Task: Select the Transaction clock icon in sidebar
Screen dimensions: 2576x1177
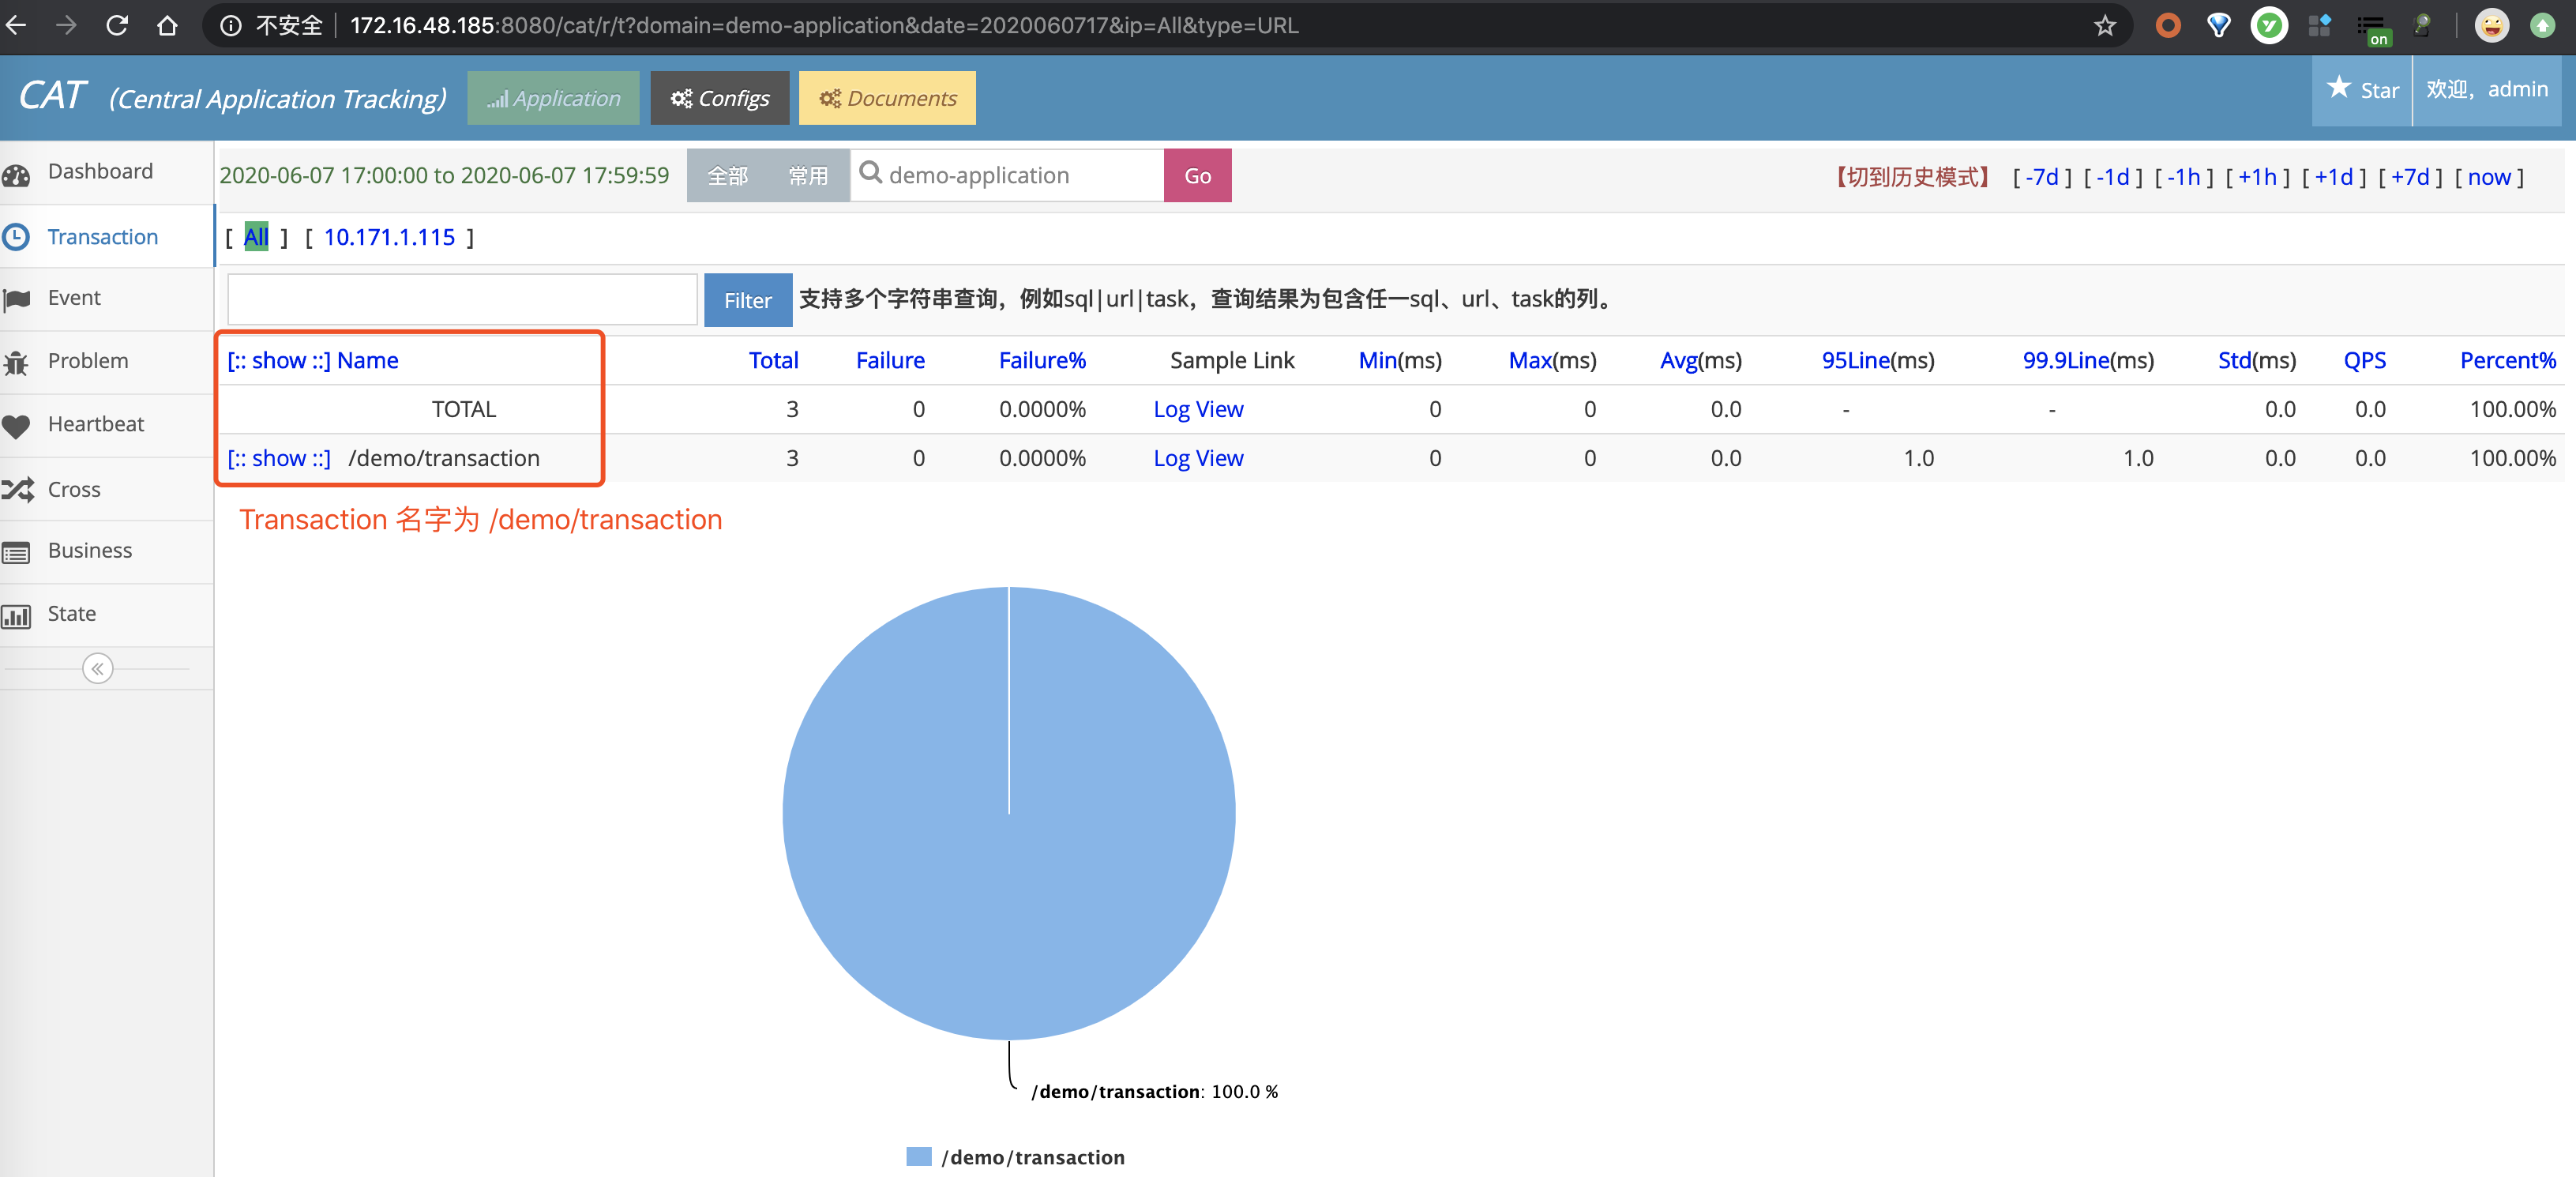Action: (18, 236)
